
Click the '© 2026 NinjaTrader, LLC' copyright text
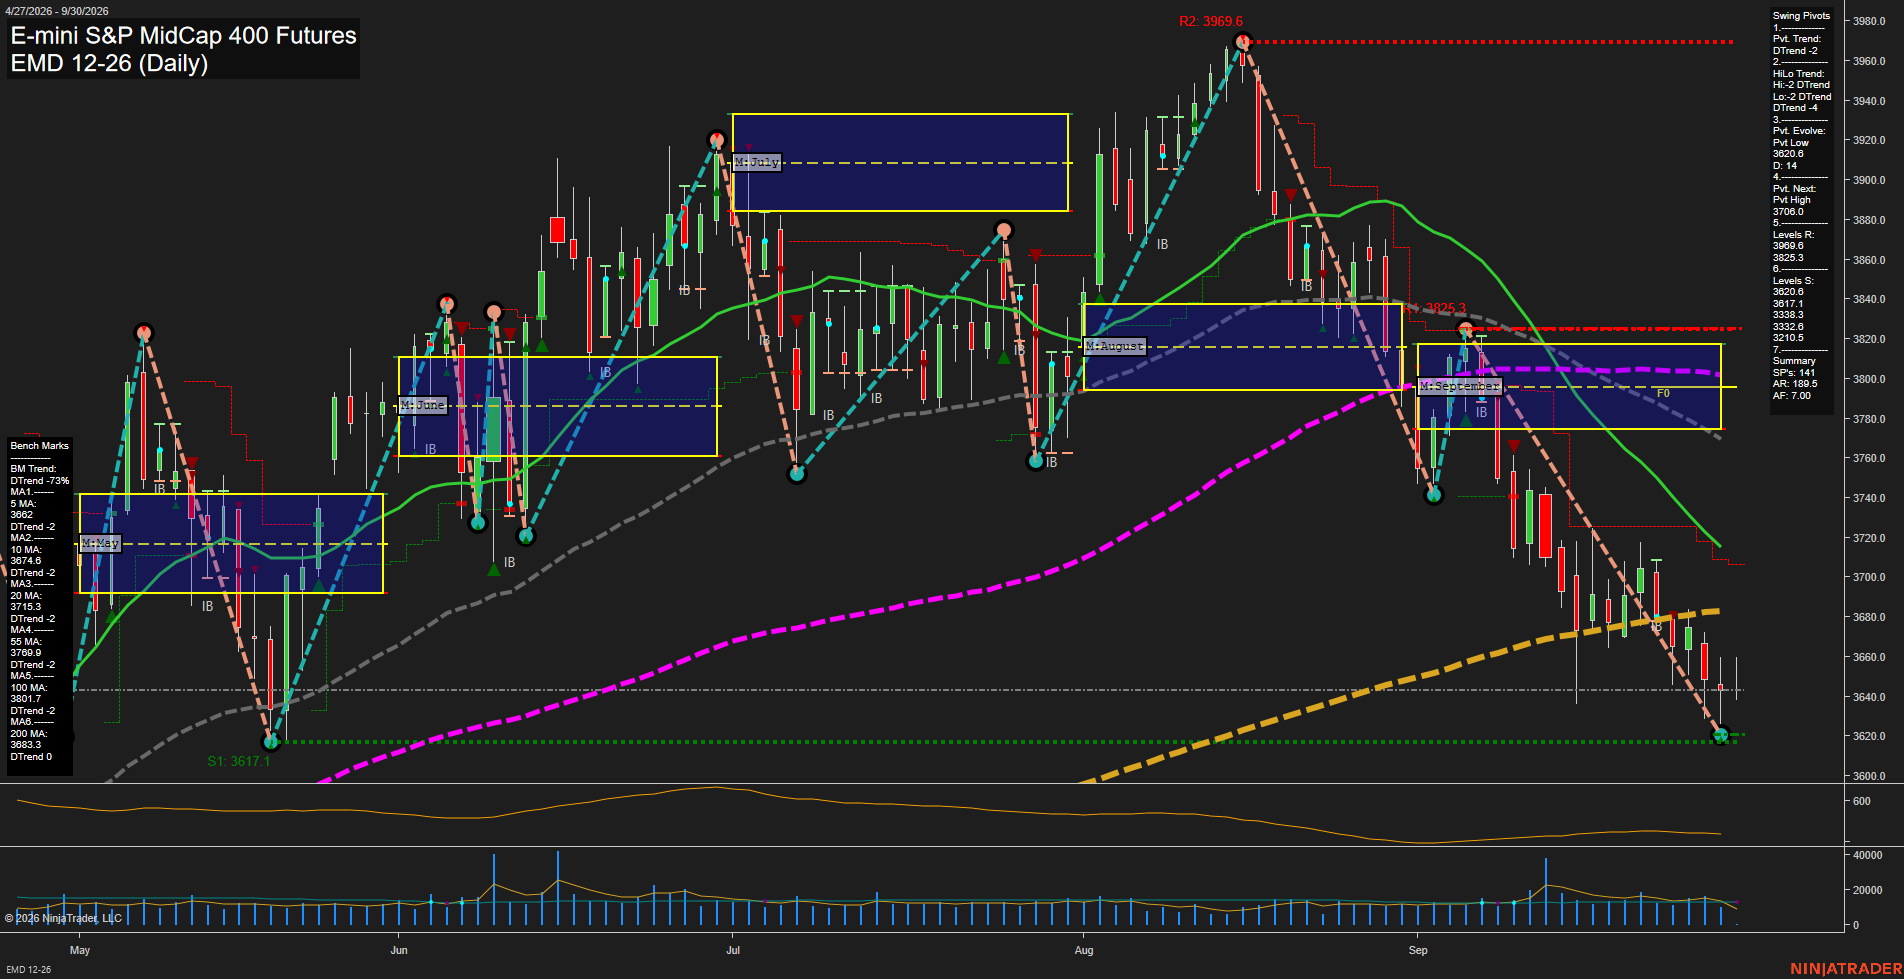coord(63,918)
